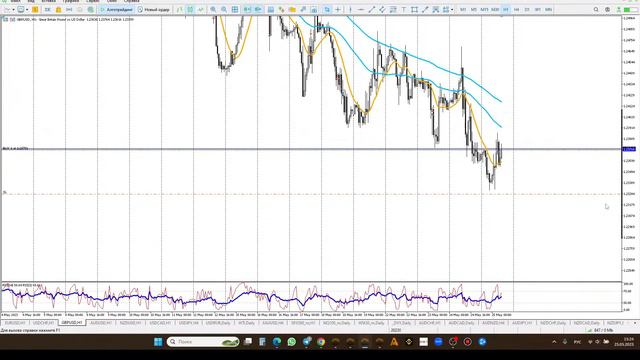Draw Fibonacci retracement tool
Image resolution: width=640 pixels, height=360 pixels.
[393, 9]
